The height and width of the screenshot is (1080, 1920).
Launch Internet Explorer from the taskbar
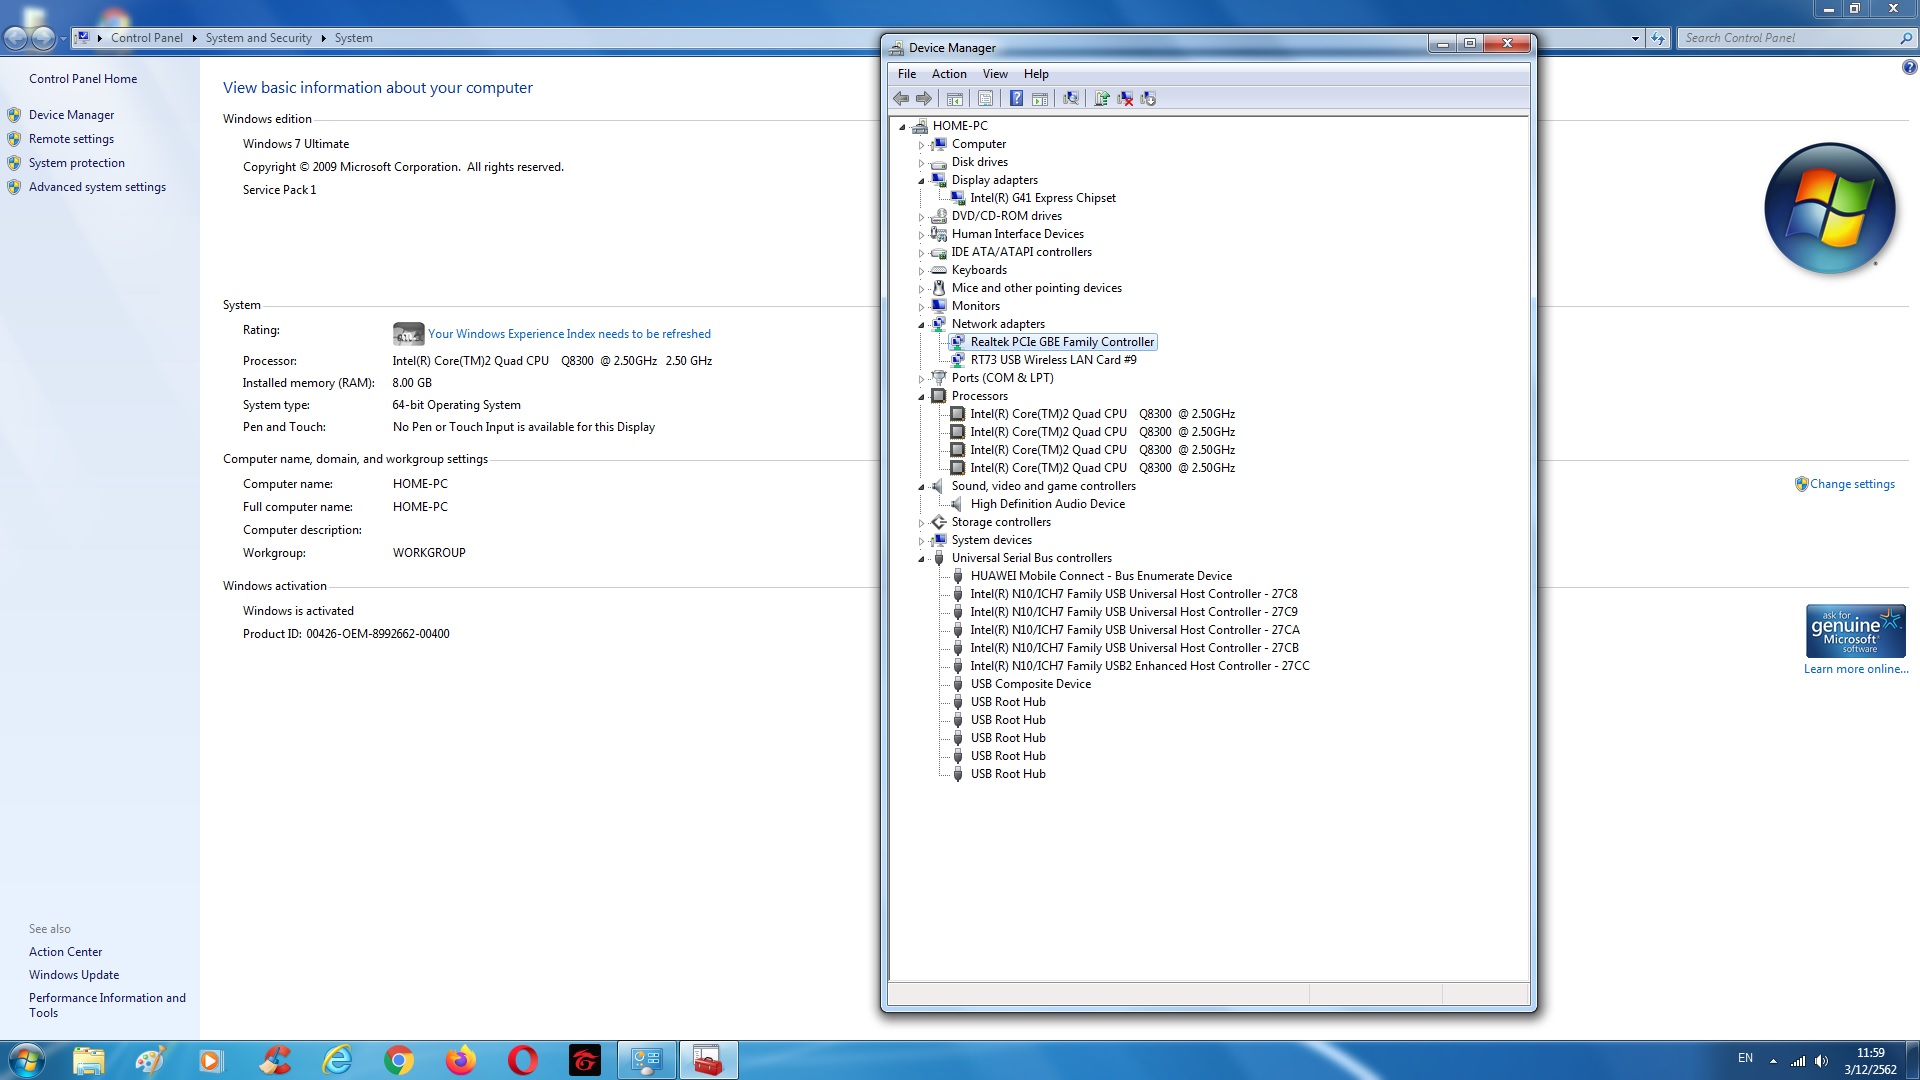pos(337,1060)
